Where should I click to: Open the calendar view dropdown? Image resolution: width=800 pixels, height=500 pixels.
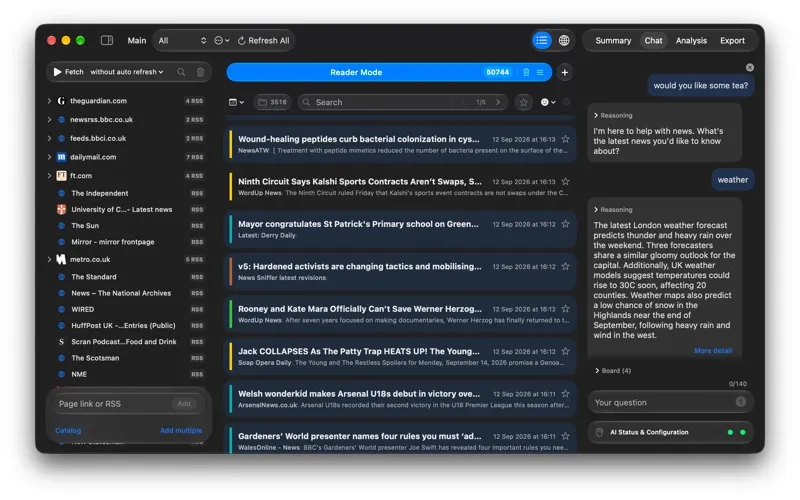pyautogui.click(x=236, y=102)
